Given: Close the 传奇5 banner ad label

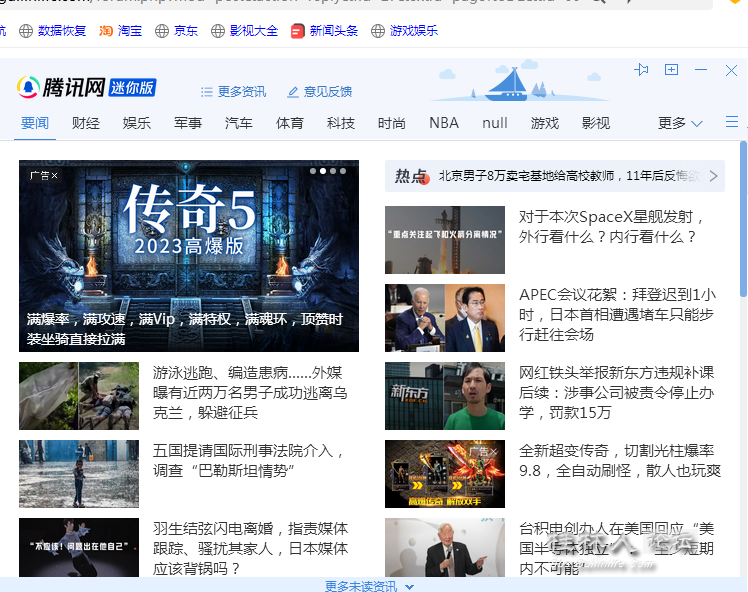Looking at the screenshot, I should pos(54,176).
